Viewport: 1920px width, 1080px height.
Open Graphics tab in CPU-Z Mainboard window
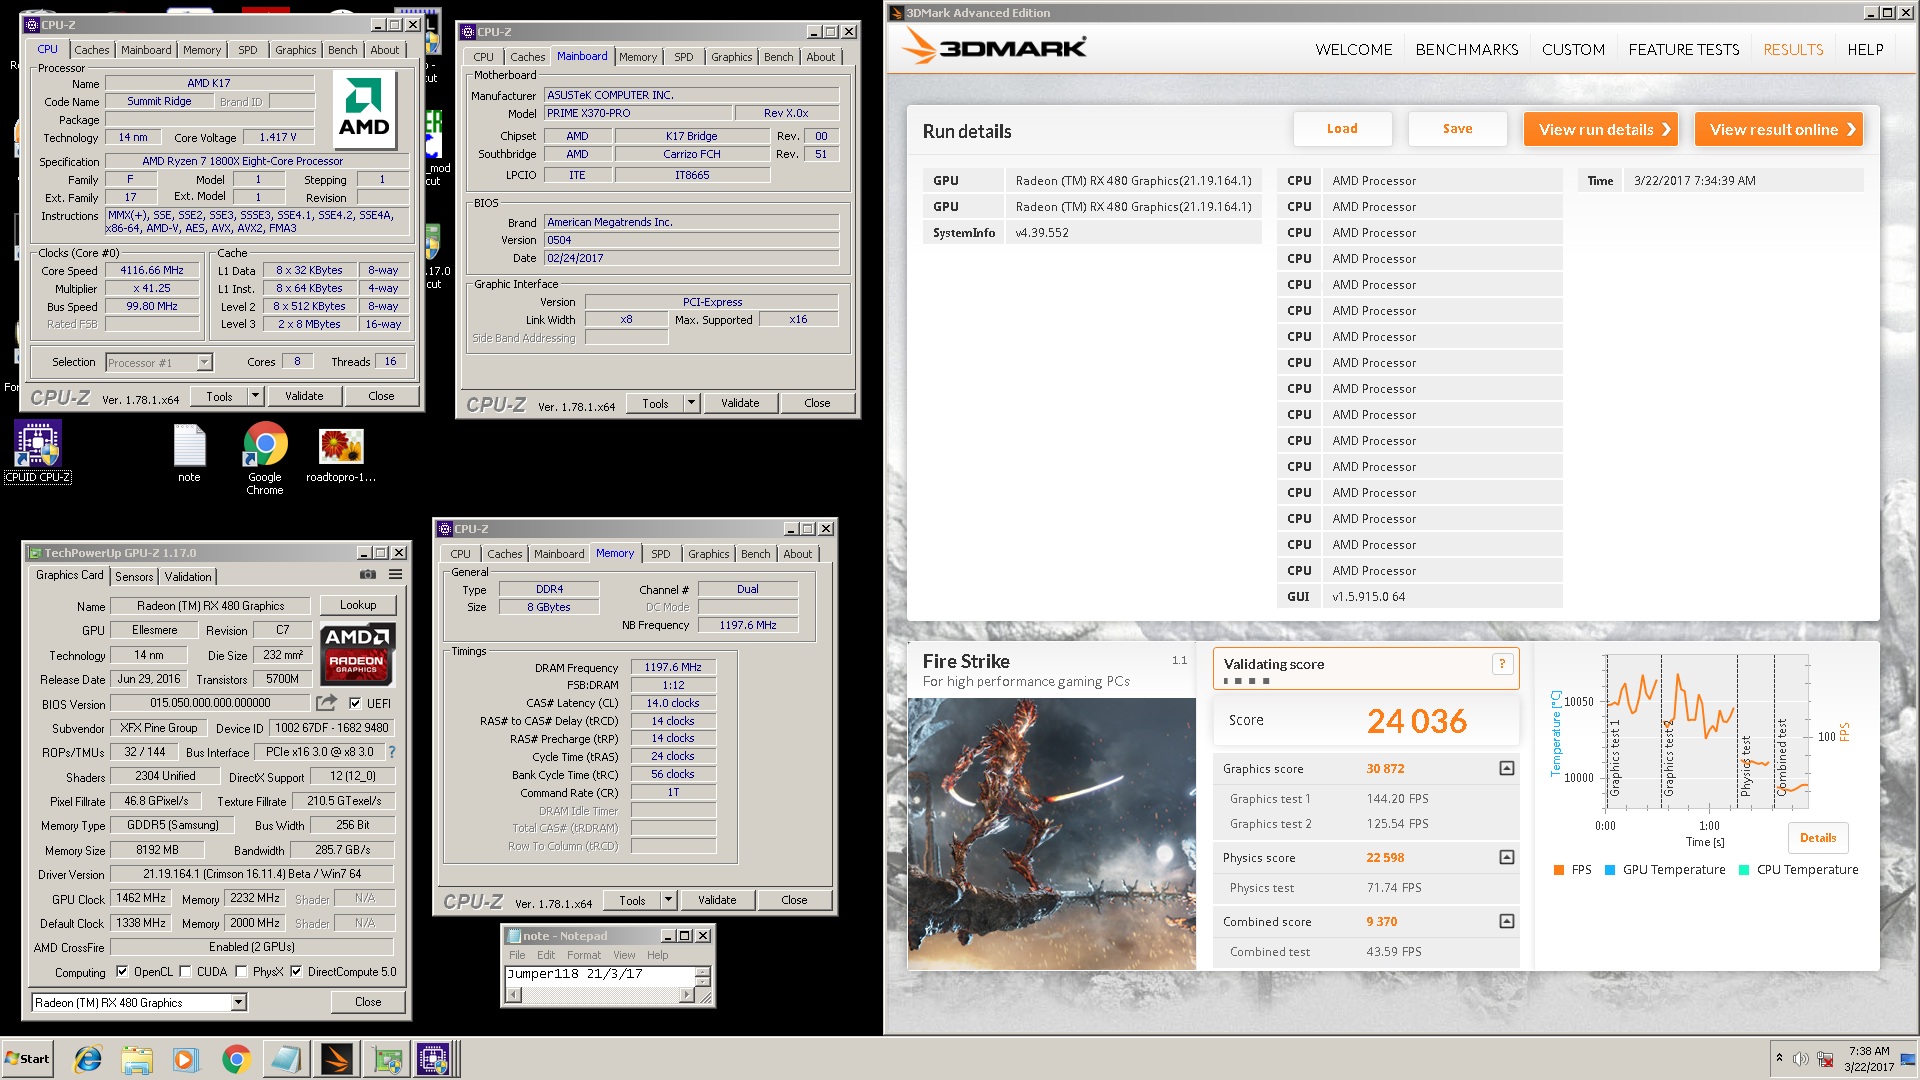point(732,57)
